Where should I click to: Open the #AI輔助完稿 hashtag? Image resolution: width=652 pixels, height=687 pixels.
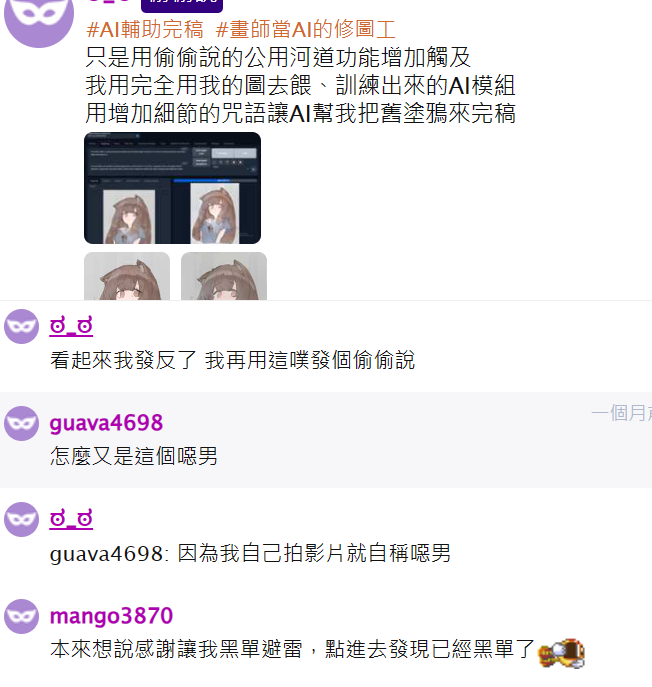click(145, 30)
